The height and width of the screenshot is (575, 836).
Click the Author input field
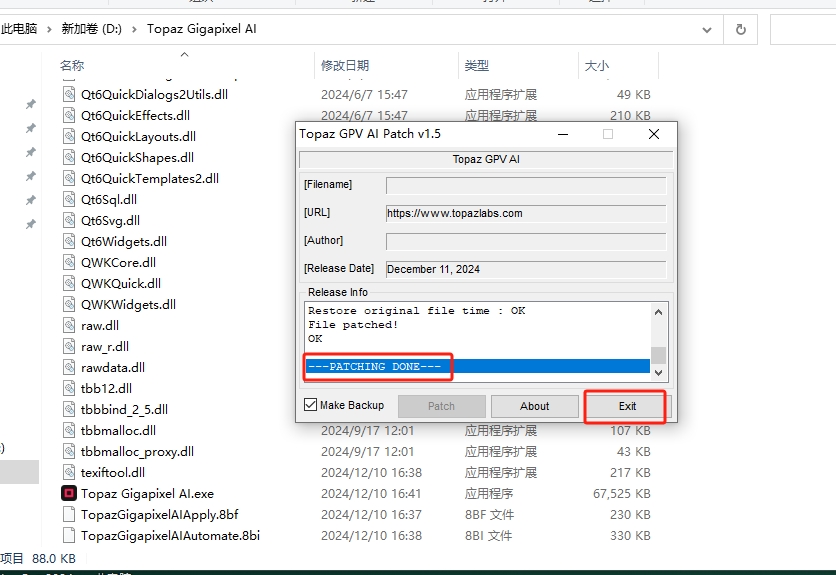coord(526,241)
